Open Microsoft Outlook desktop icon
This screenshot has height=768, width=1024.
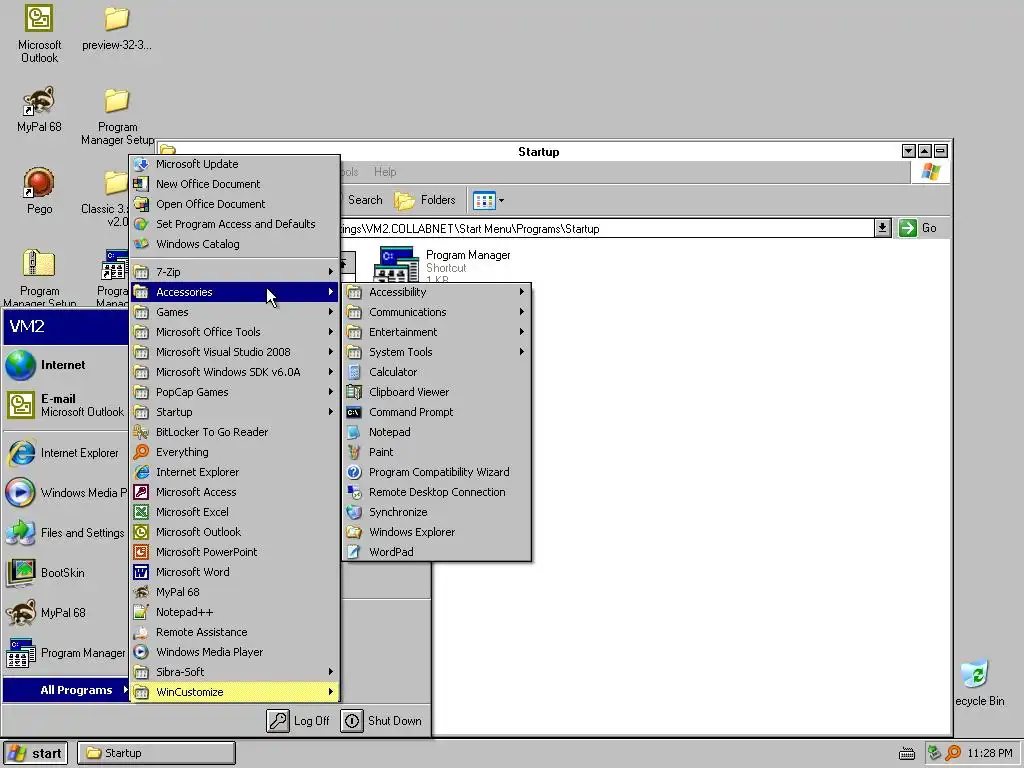(39, 33)
